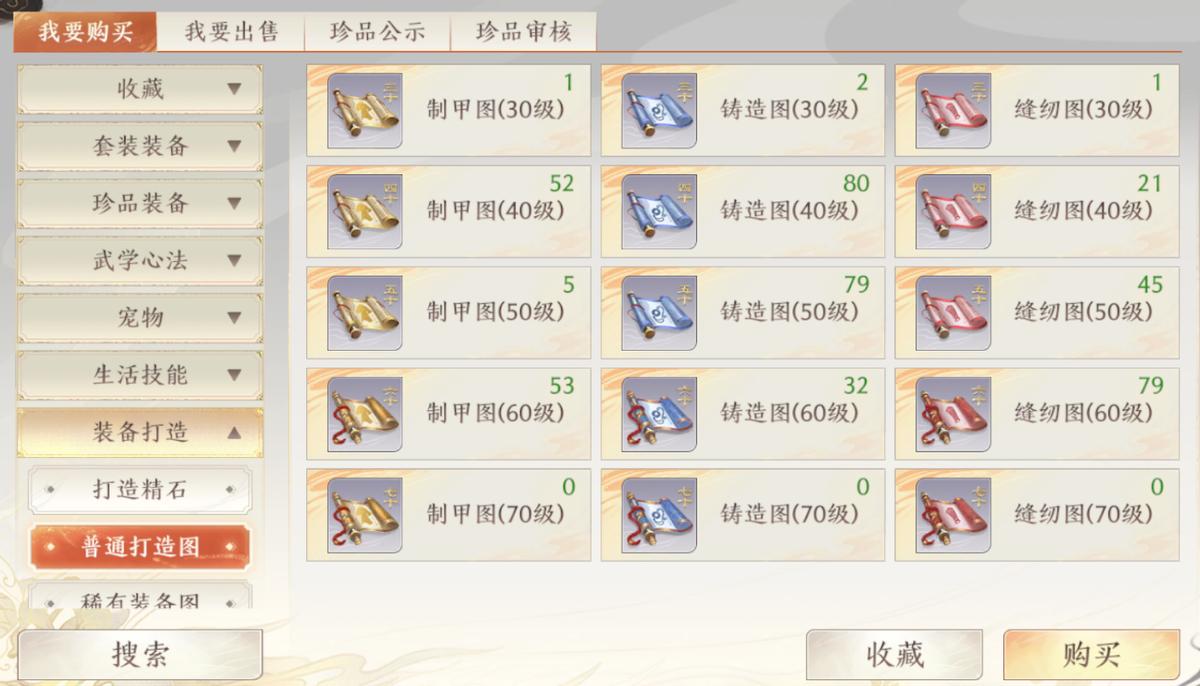This screenshot has width=1200, height=686.
Task: Select the 铸造图(50级) blue scroll icon
Action: [659, 313]
